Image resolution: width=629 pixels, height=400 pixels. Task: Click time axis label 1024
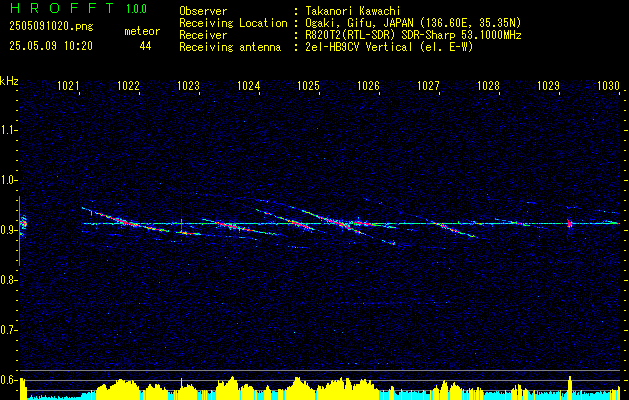pos(248,86)
